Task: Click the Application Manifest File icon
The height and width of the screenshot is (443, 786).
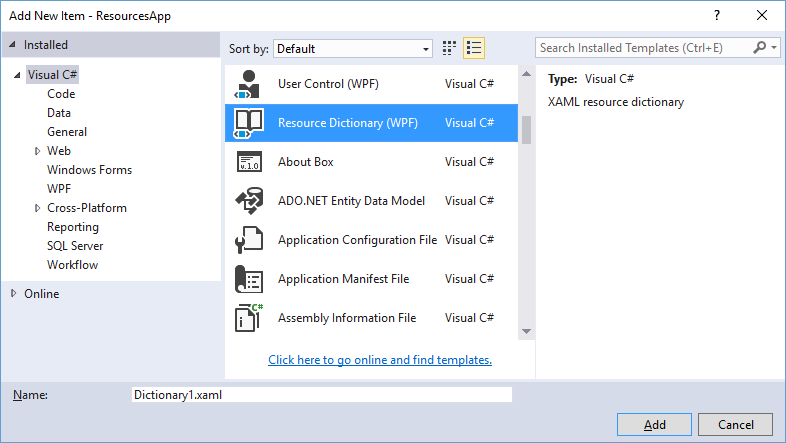Action: point(247,279)
